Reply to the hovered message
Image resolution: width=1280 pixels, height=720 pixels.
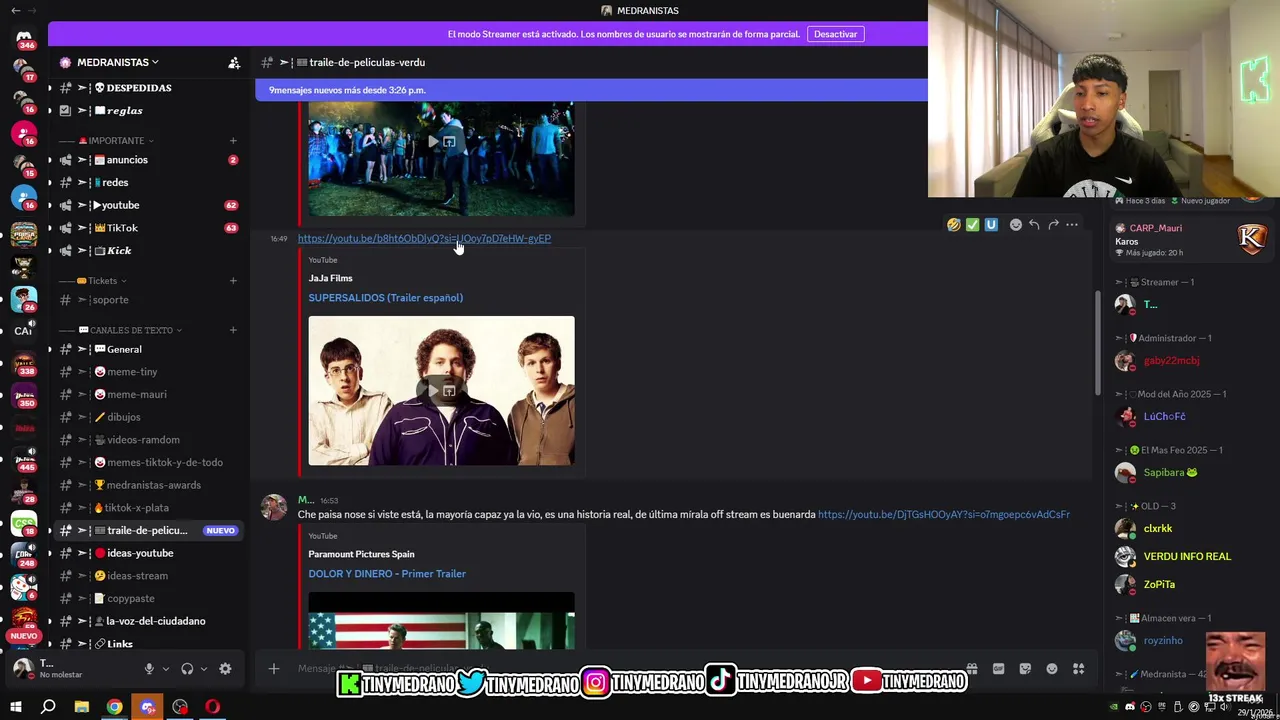click(1035, 225)
